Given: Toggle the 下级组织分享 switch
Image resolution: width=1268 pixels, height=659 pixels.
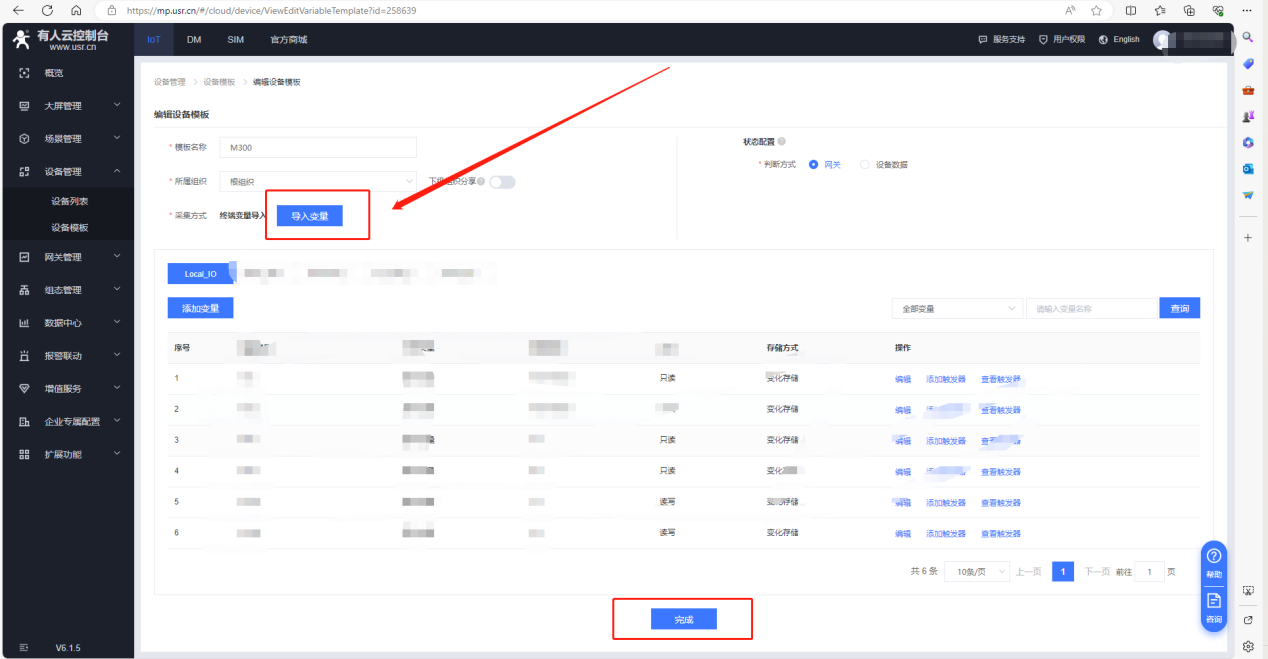Looking at the screenshot, I should tap(502, 182).
